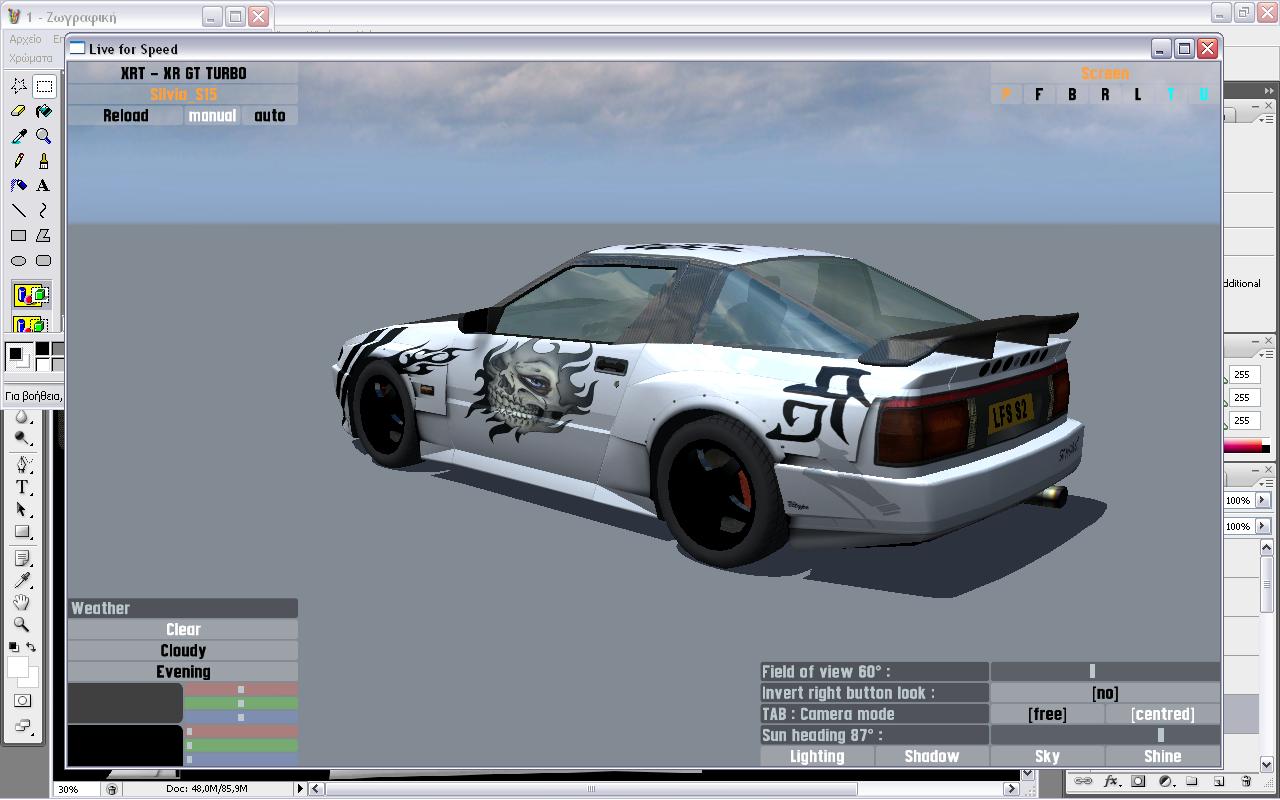
Task: Reset Photoshop default foreground and background colors
Action: click(x=13, y=648)
